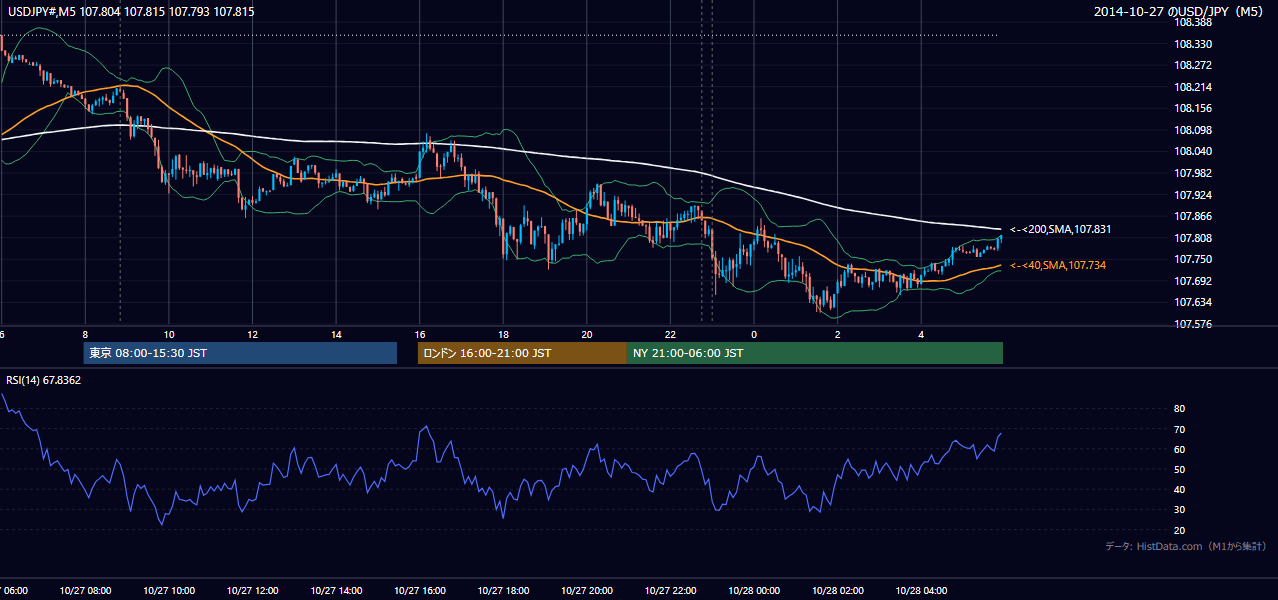Click price axis value 108.040

click(1193, 151)
